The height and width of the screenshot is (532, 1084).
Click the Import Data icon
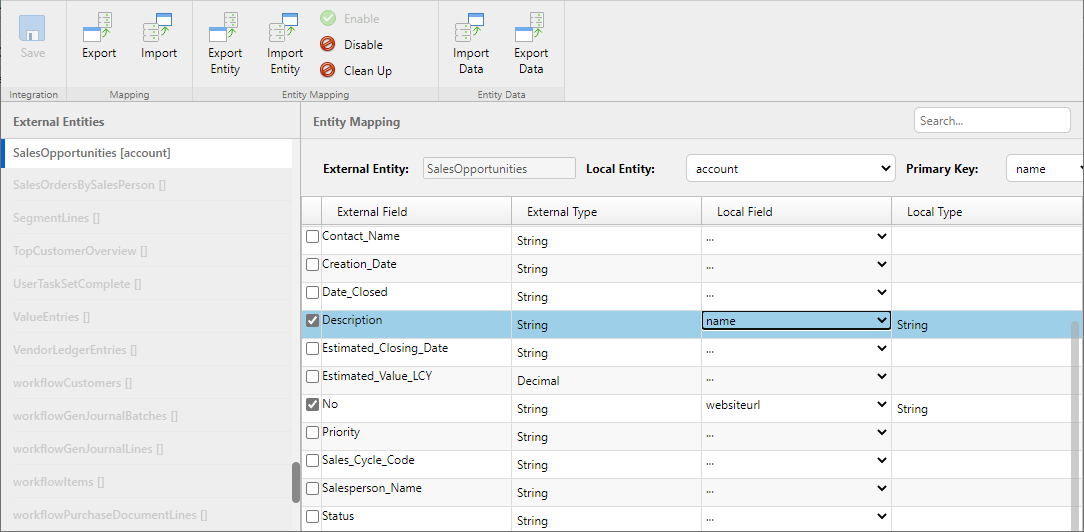pyautogui.click(x=470, y=27)
